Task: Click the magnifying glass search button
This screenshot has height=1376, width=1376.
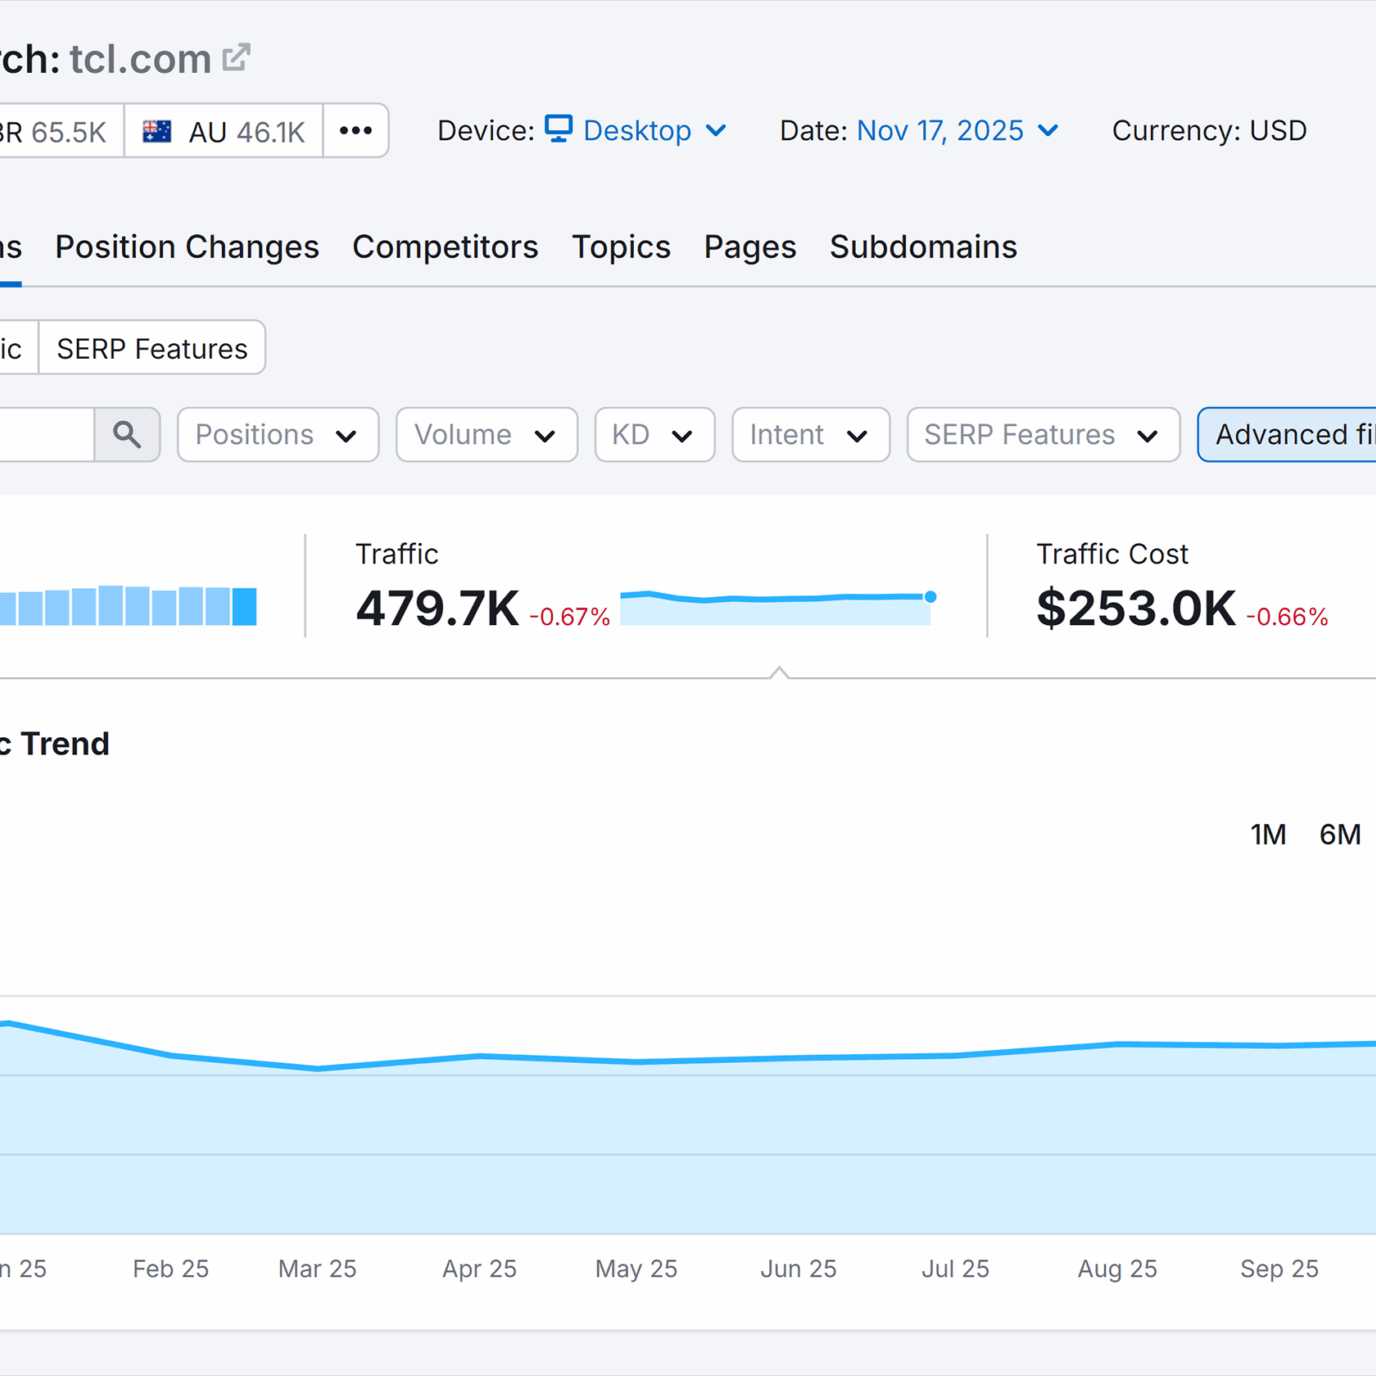Action: tap(127, 435)
